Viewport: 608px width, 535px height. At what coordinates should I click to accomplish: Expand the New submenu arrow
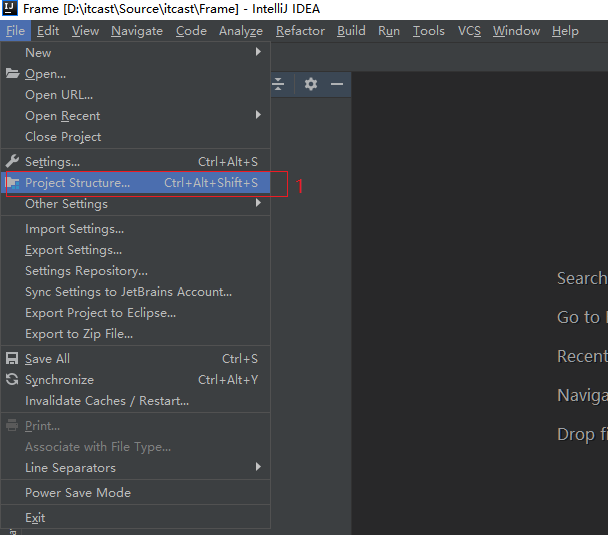coord(258,52)
